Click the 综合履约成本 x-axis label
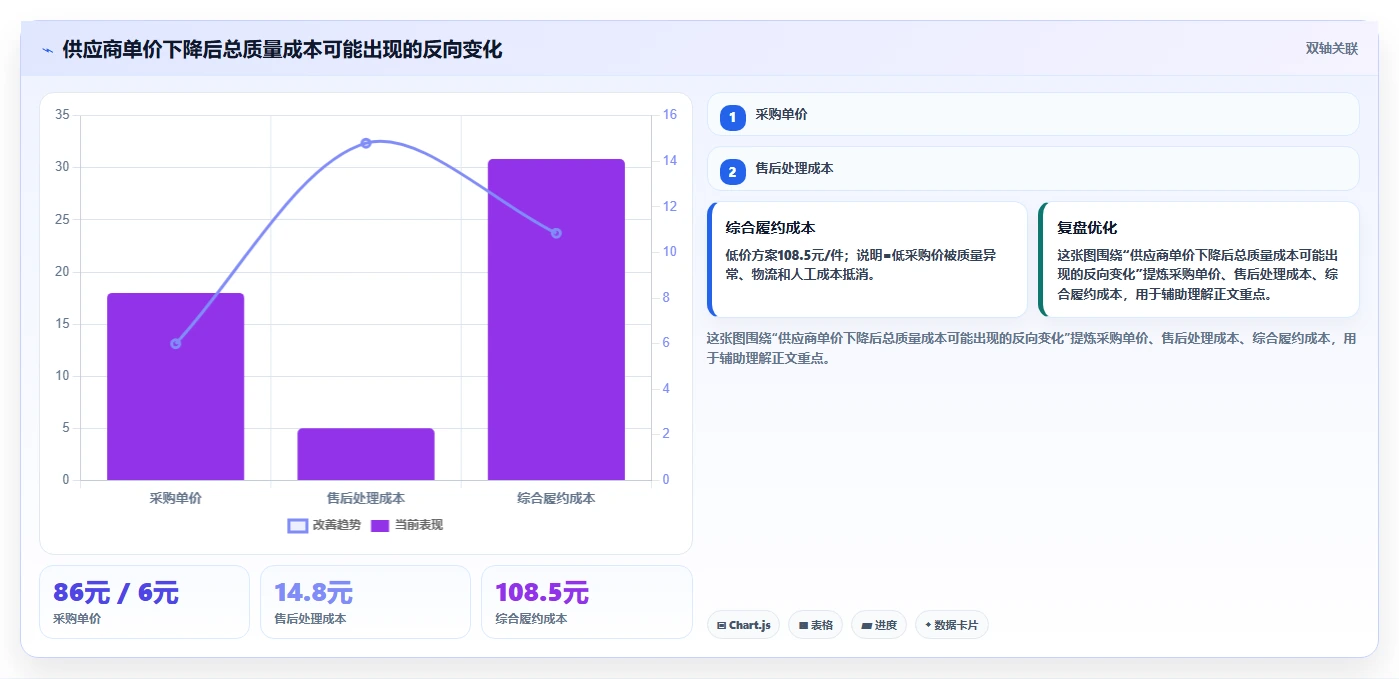 coord(556,498)
